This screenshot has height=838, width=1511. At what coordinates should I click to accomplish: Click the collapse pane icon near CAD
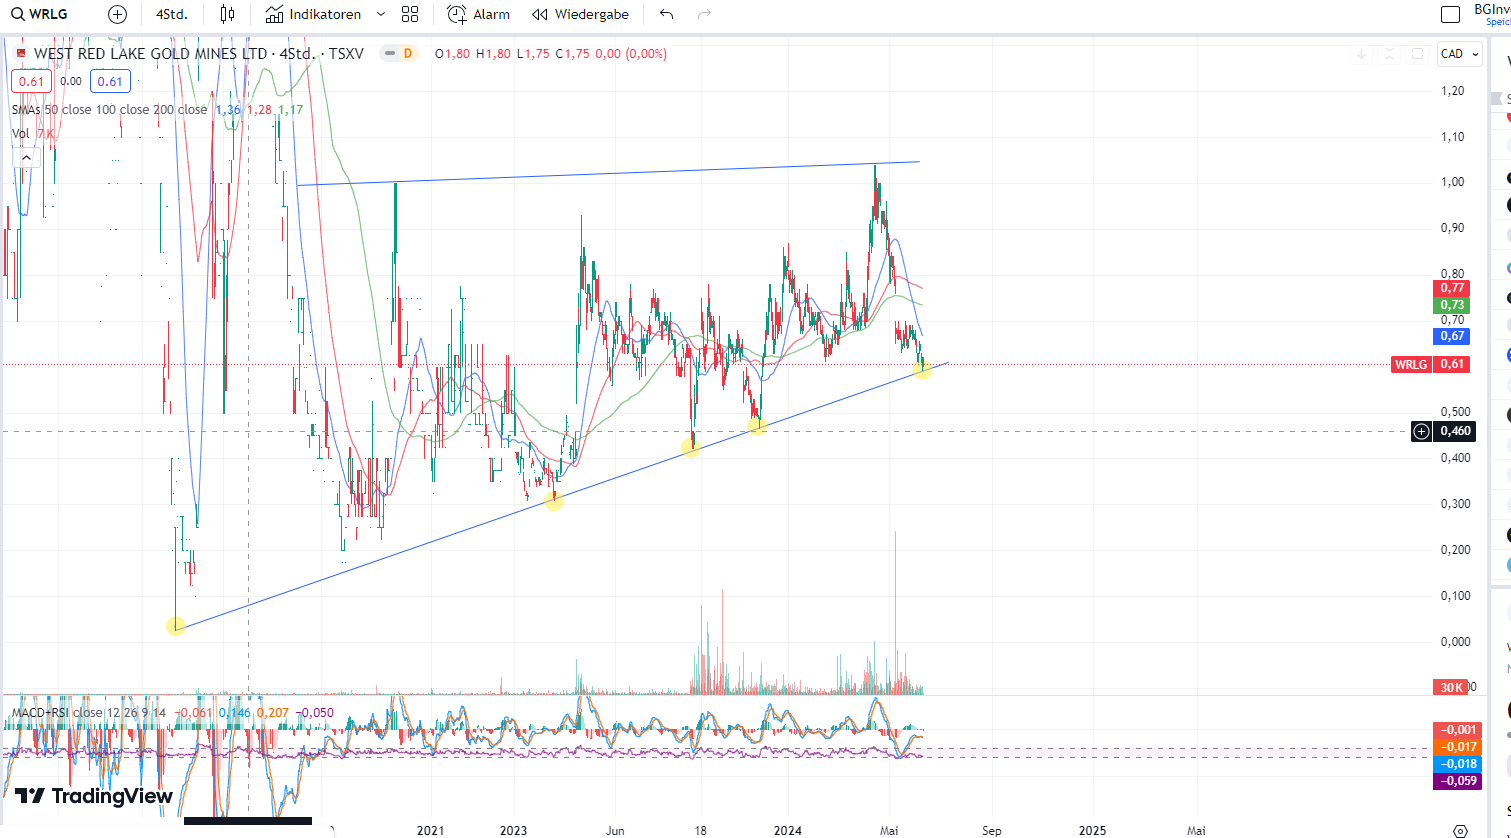[x=1389, y=54]
